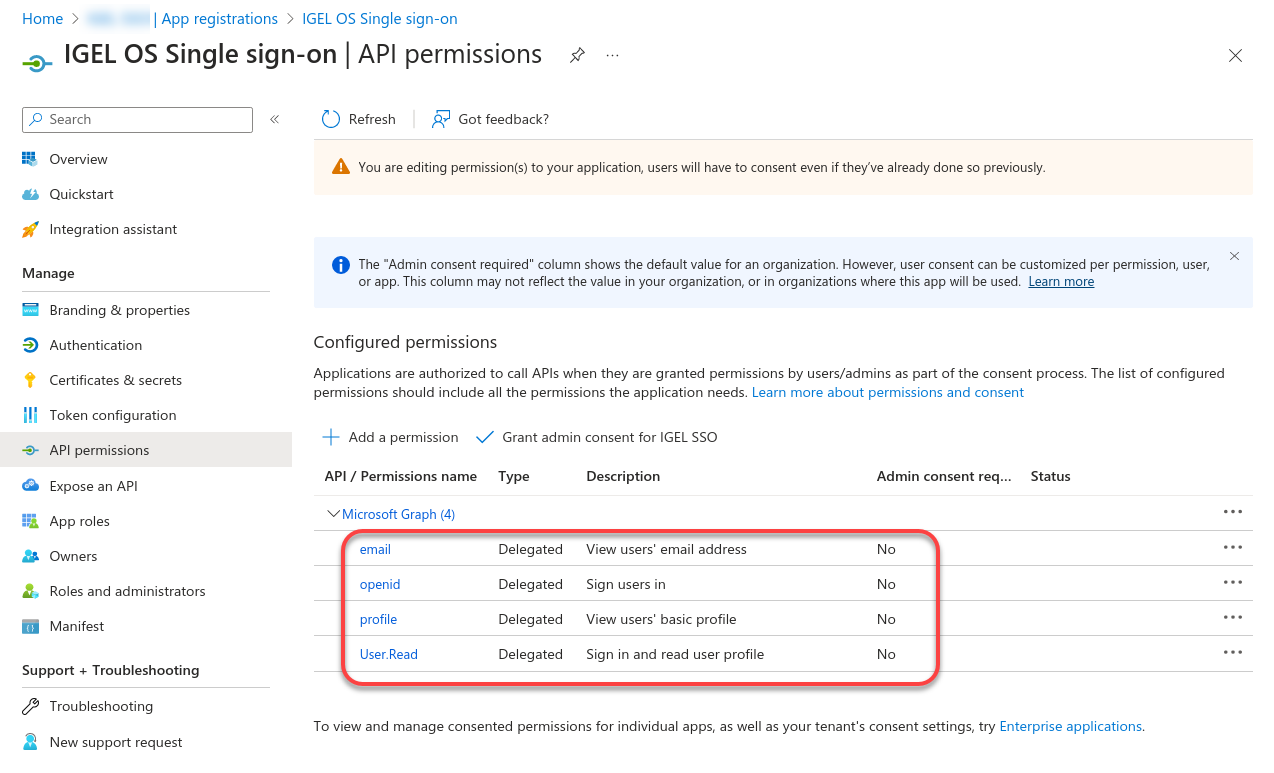Click the openid permission link
Screen dimensions: 1274x773
380,584
